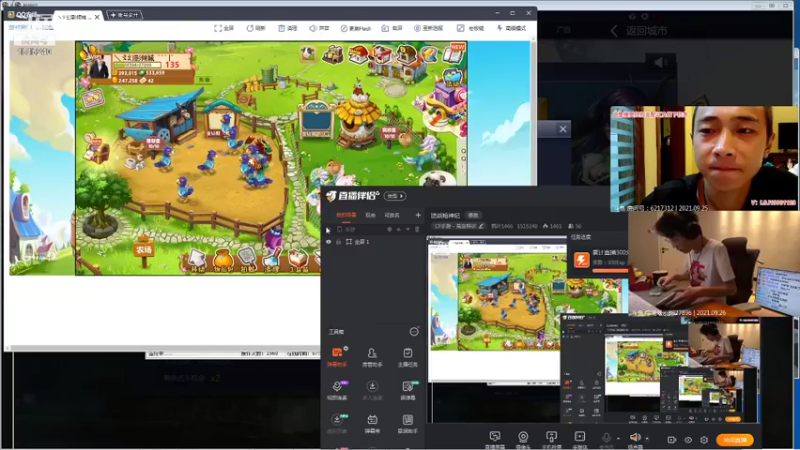Image resolution: width=800 pixels, height=450 pixels.
Task: Move source down with the down arrow
Action: pos(408,230)
